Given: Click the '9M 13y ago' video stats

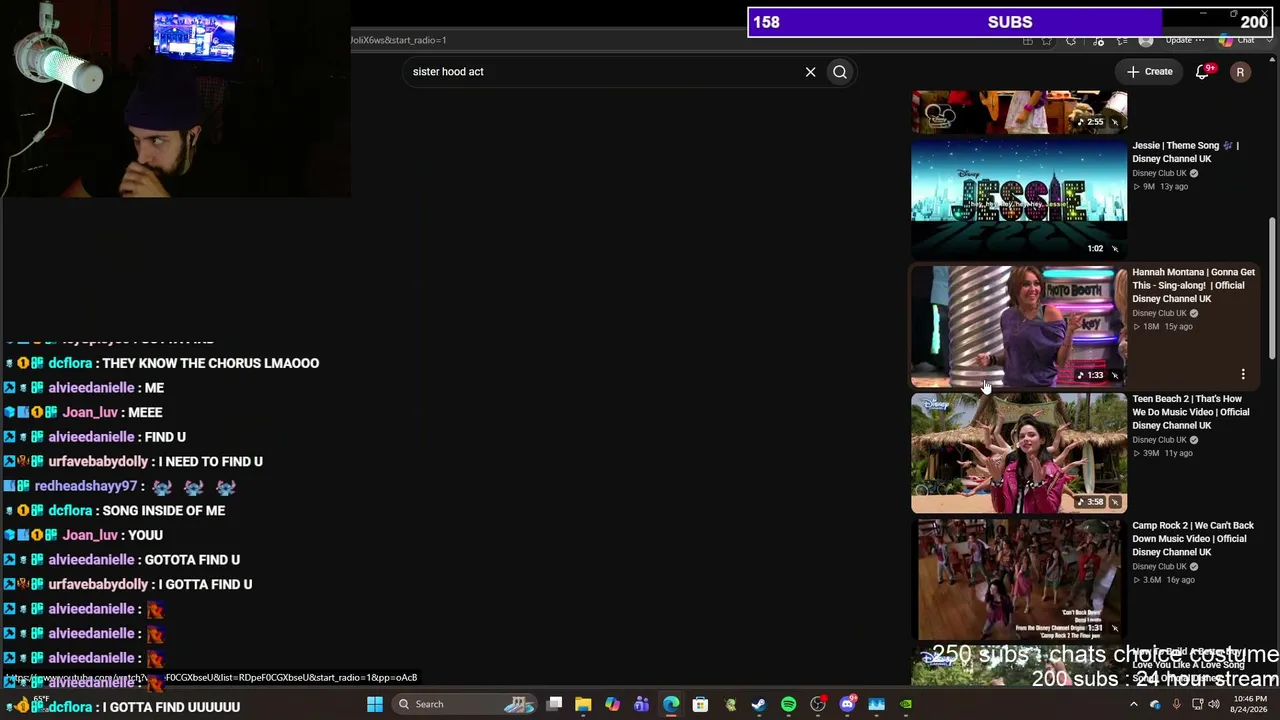Looking at the screenshot, I should (x=1160, y=187).
